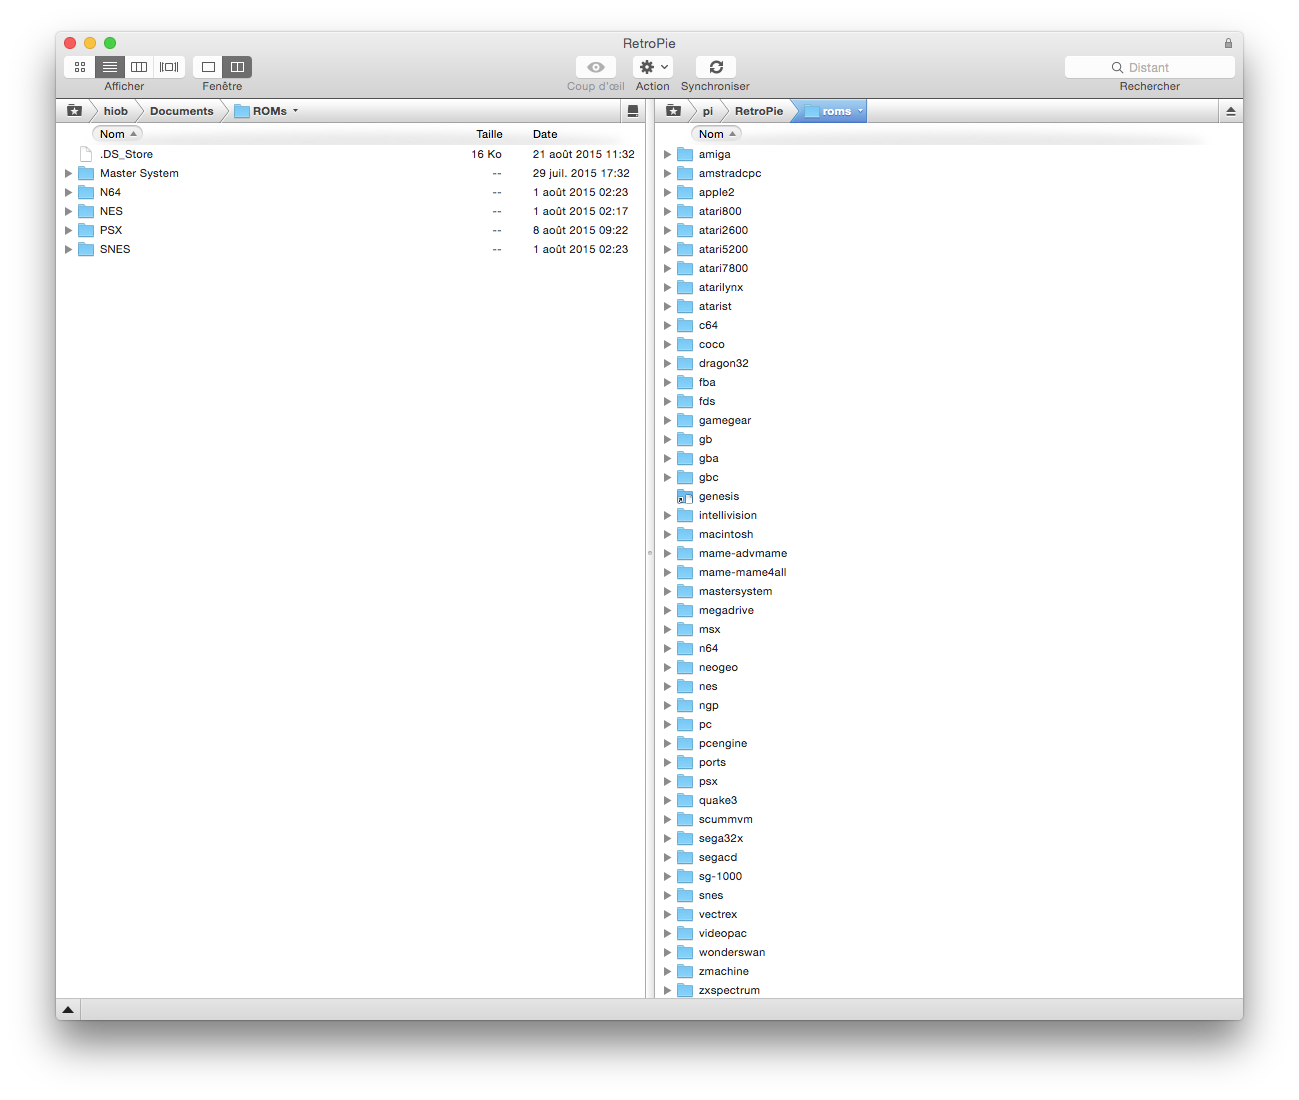Click left pane local disk icon
Image resolution: width=1299 pixels, height=1100 pixels.
[633, 111]
